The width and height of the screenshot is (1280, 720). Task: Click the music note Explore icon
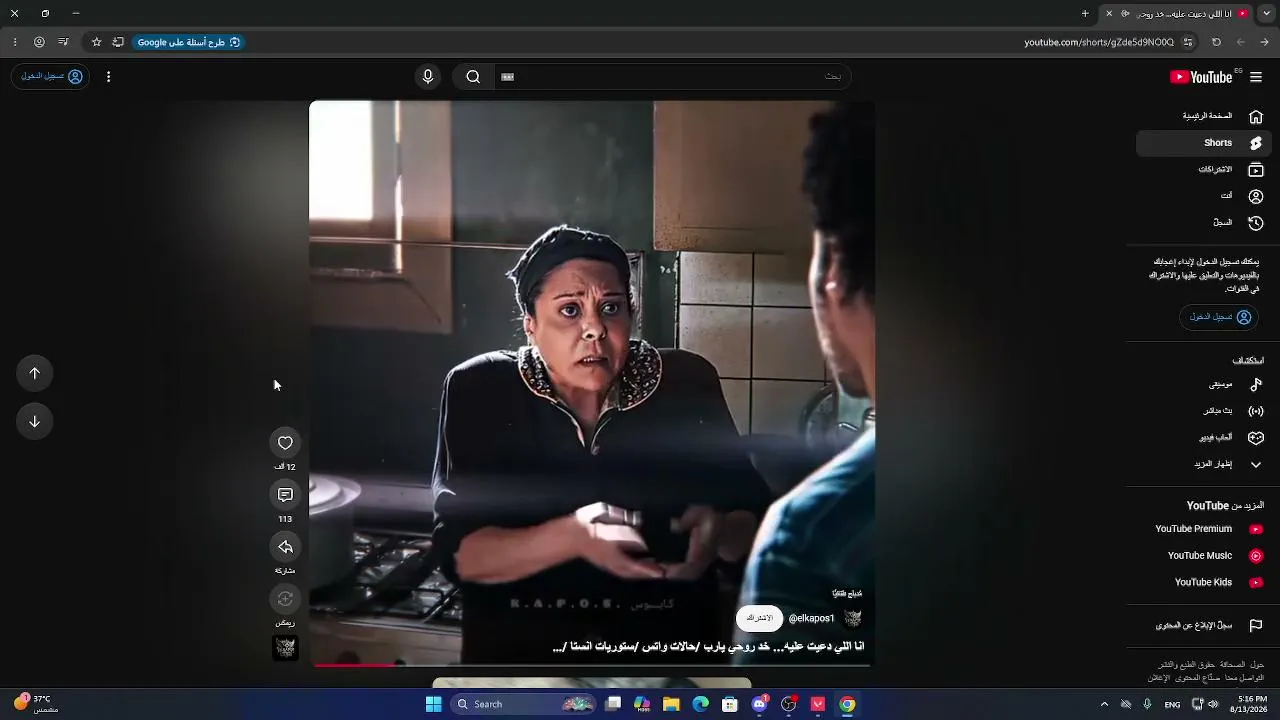point(1256,384)
